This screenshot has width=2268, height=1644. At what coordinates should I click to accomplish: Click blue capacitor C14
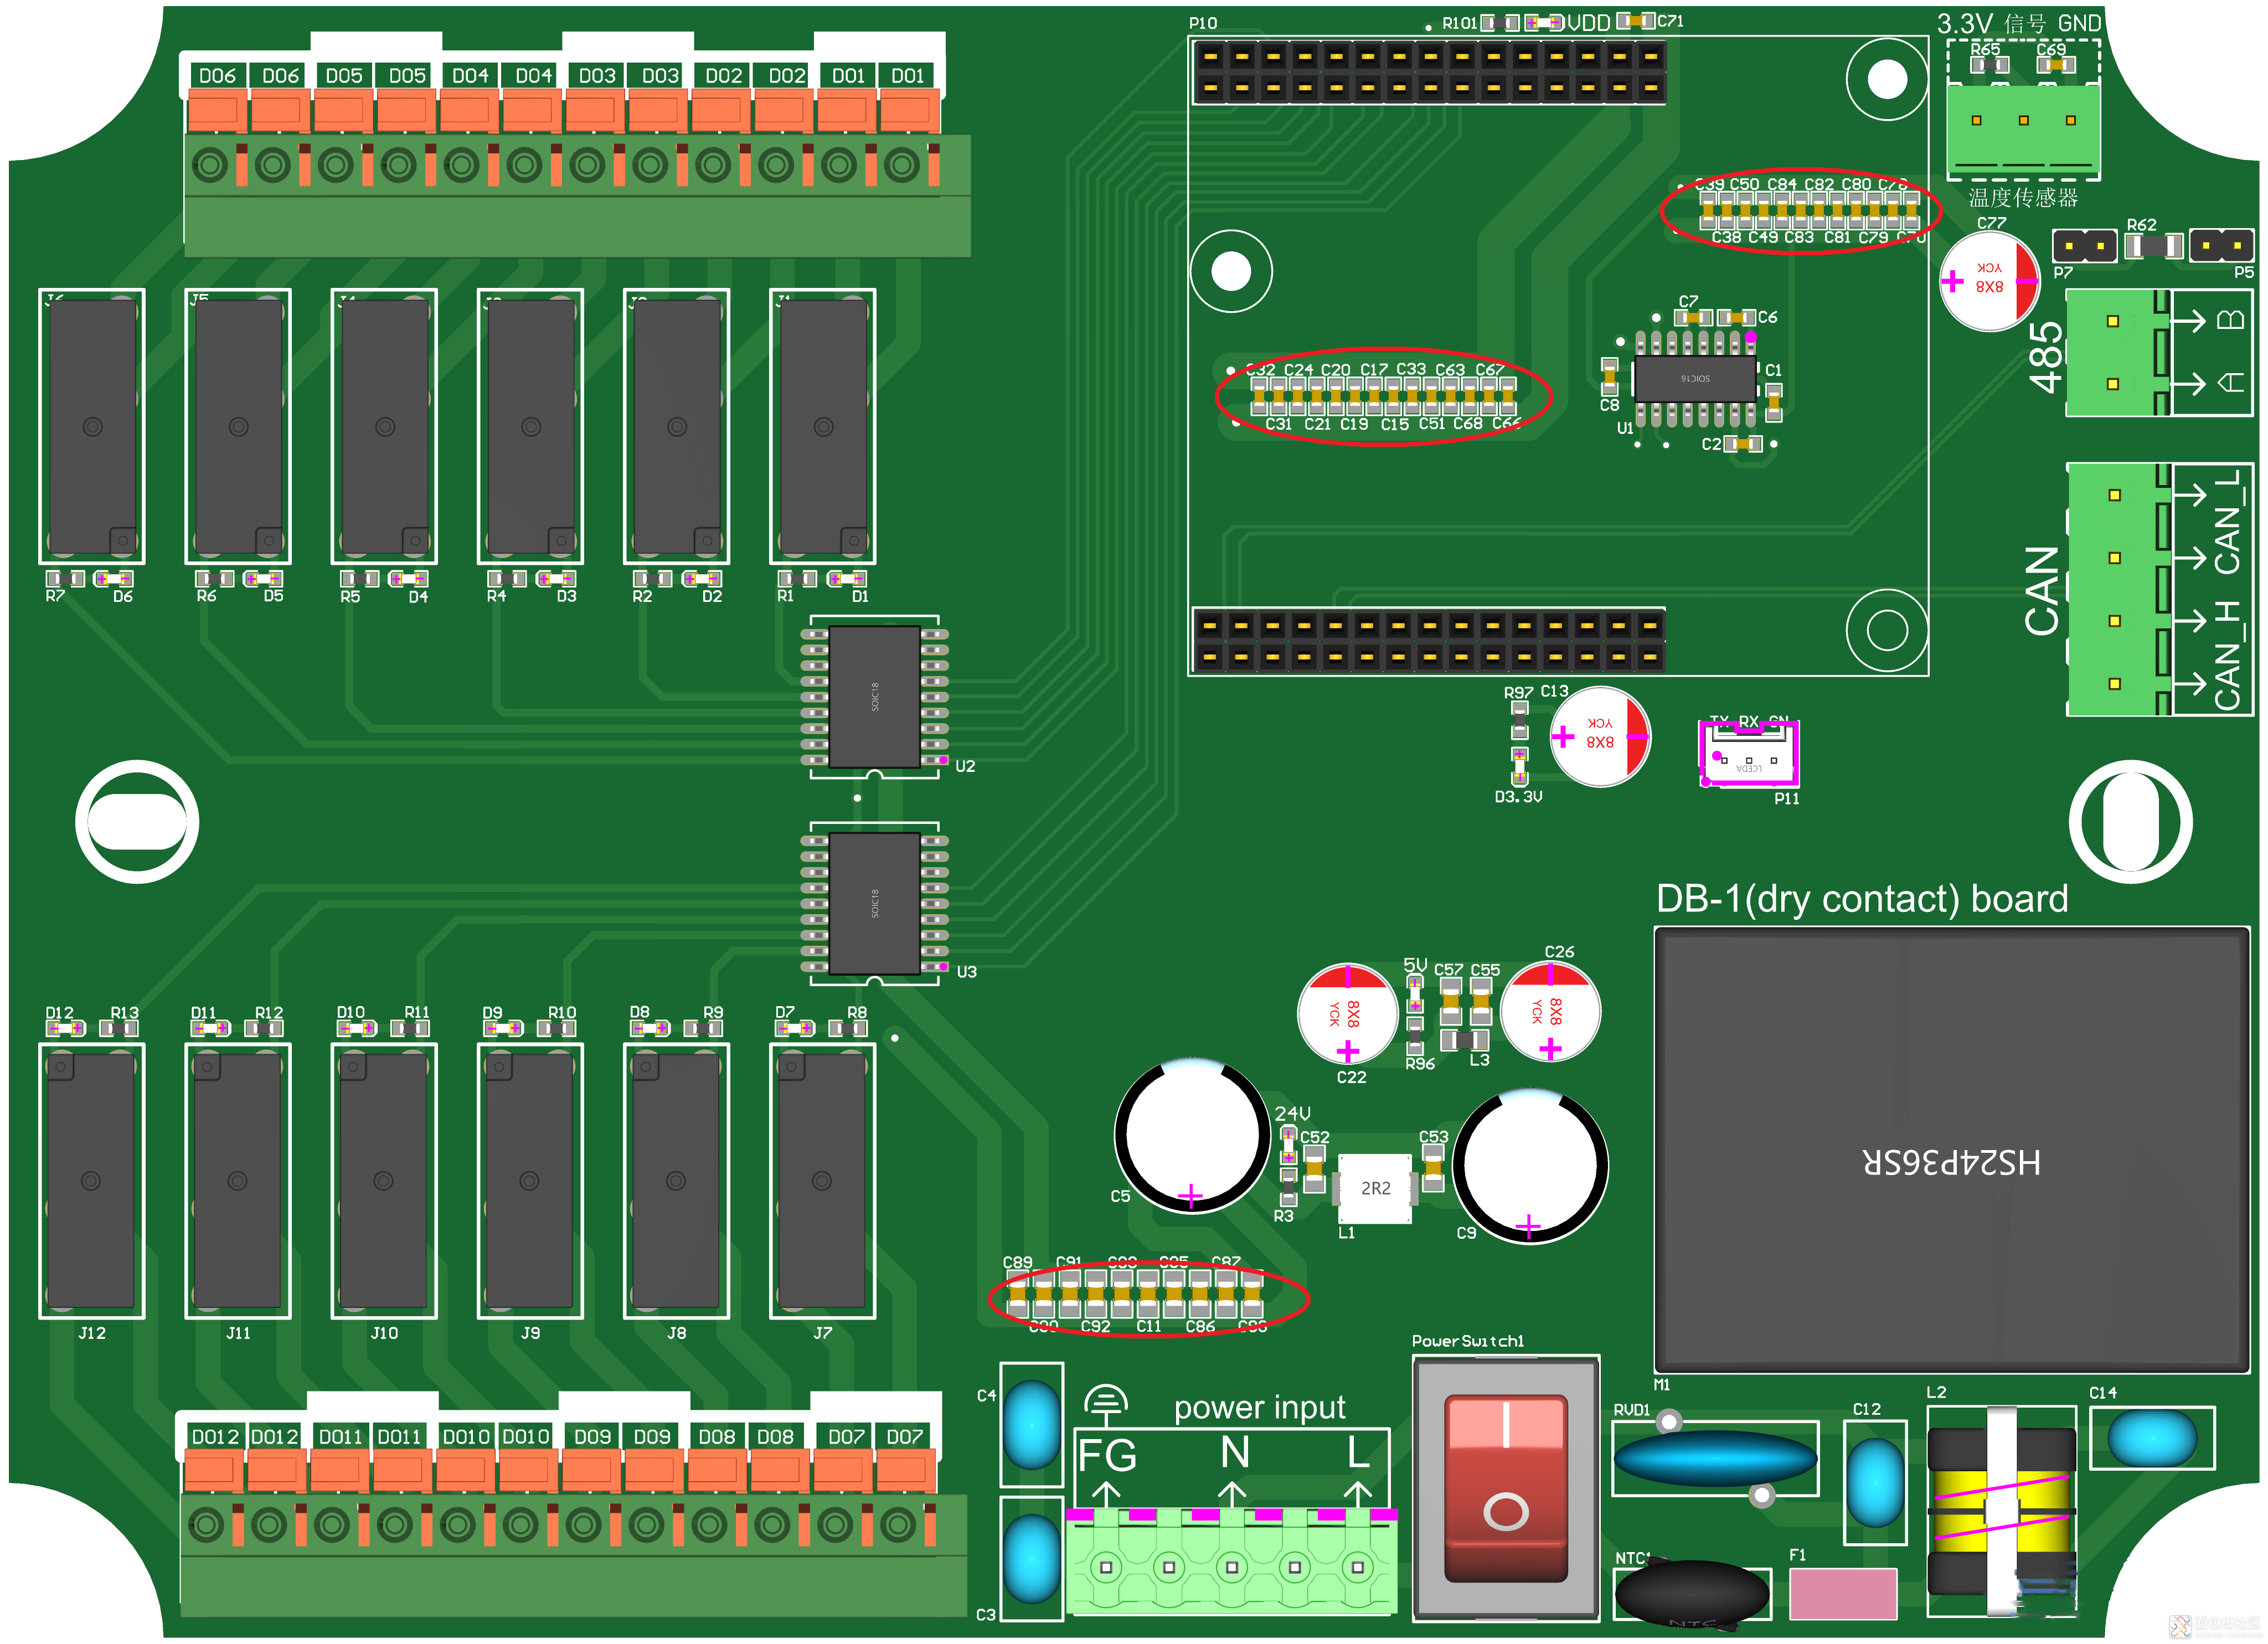(2152, 1438)
